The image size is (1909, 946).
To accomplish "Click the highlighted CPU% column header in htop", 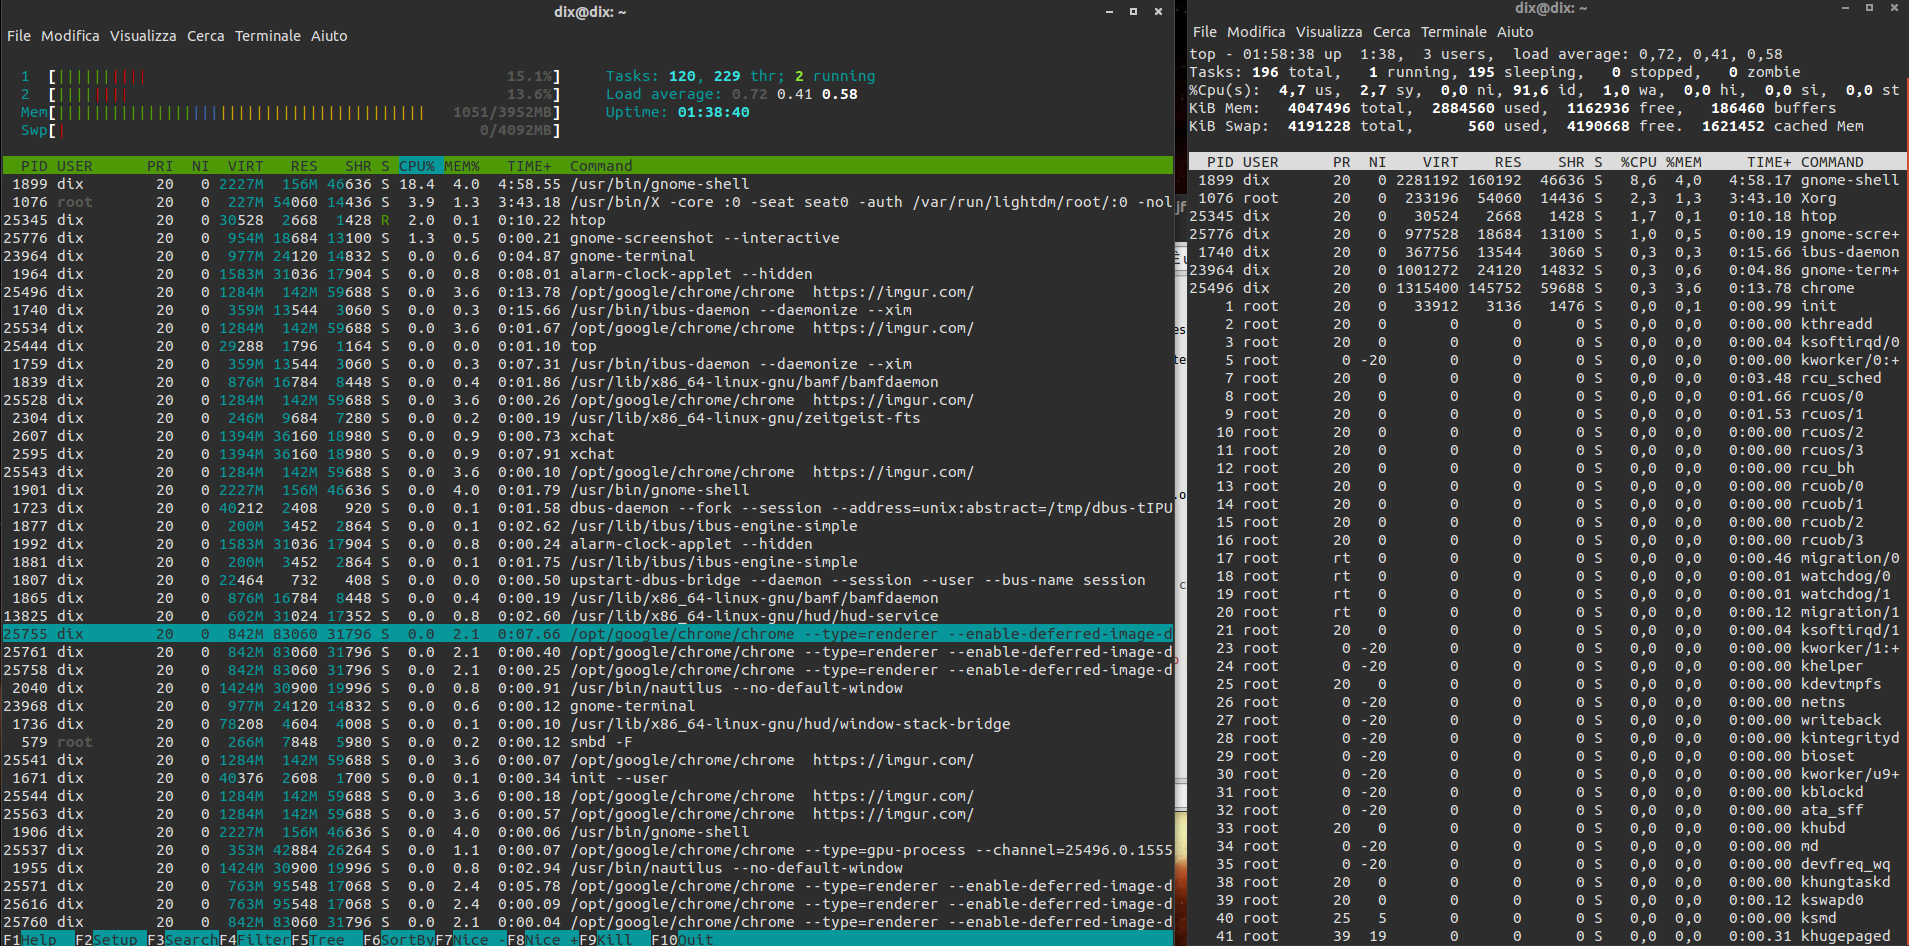I will (x=417, y=166).
